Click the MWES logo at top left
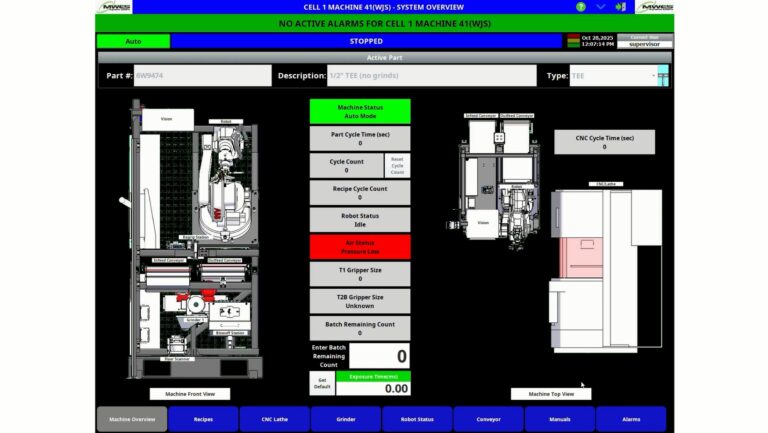 (x=115, y=7)
